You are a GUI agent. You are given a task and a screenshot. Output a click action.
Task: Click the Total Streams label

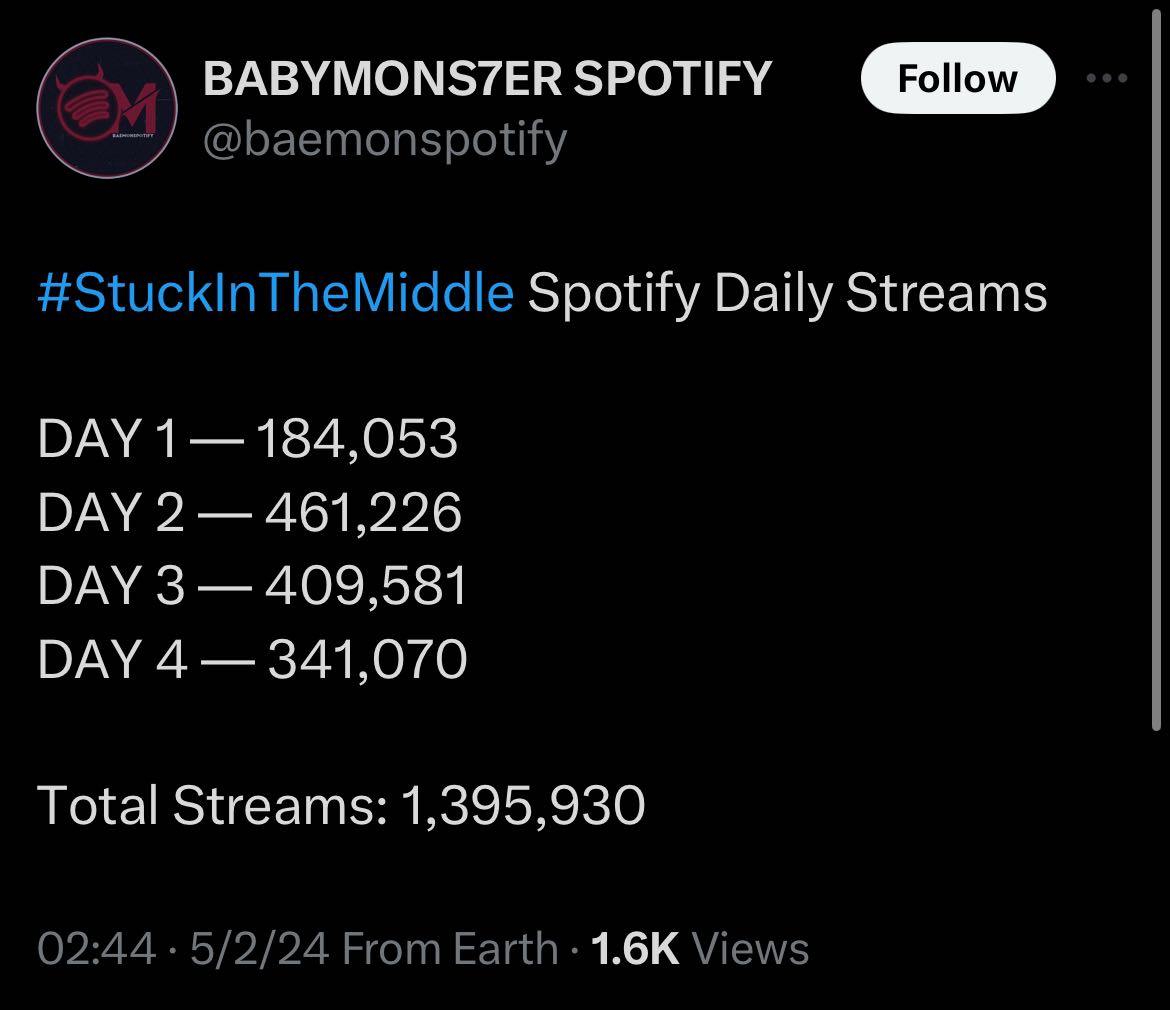pyautogui.click(x=212, y=805)
